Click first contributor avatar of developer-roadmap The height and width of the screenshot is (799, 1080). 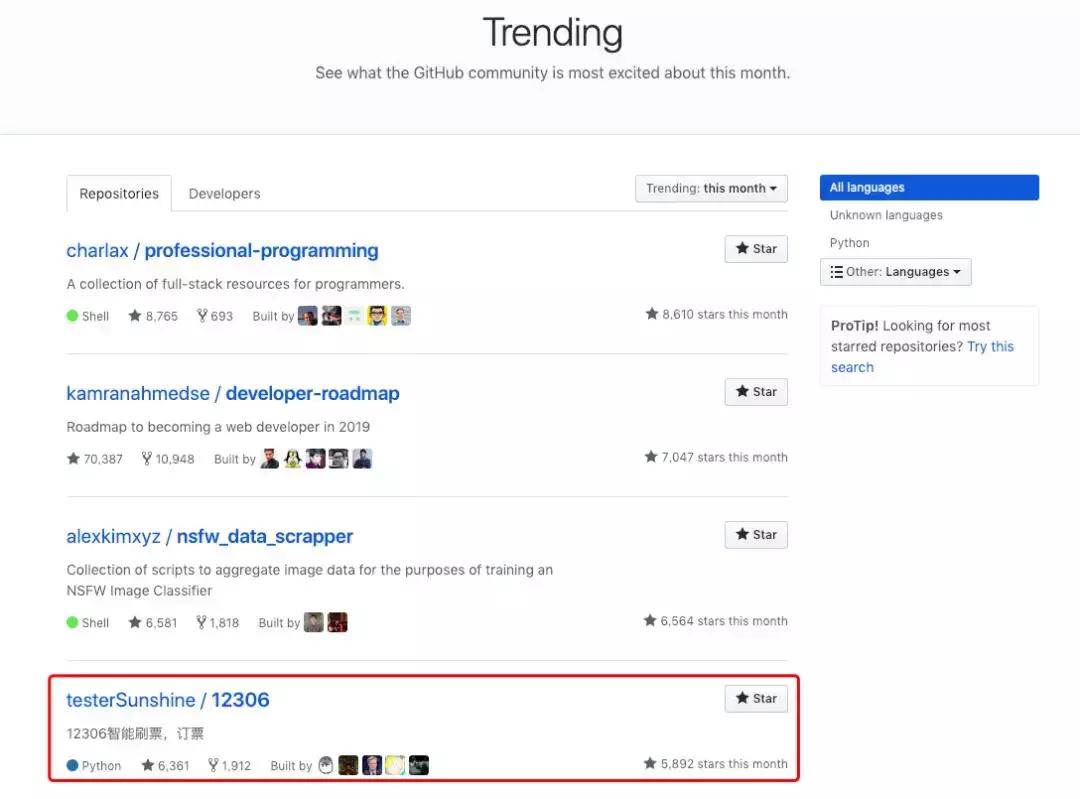click(269, 459)
